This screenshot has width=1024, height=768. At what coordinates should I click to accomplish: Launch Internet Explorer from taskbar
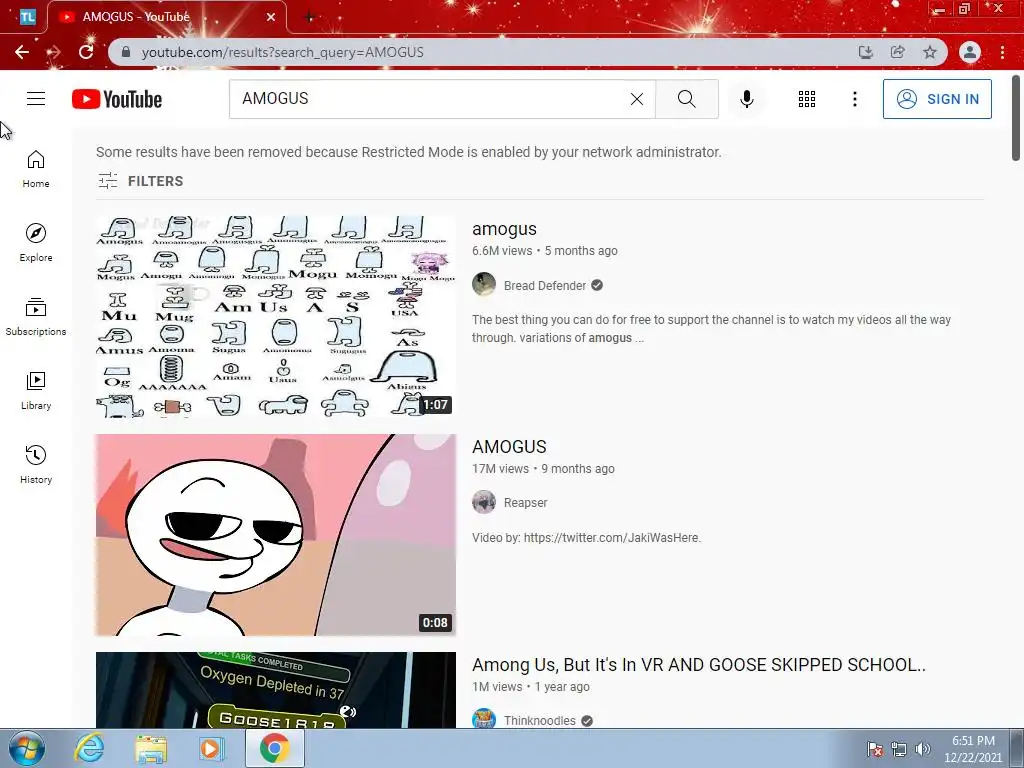(x=89, y=748)
